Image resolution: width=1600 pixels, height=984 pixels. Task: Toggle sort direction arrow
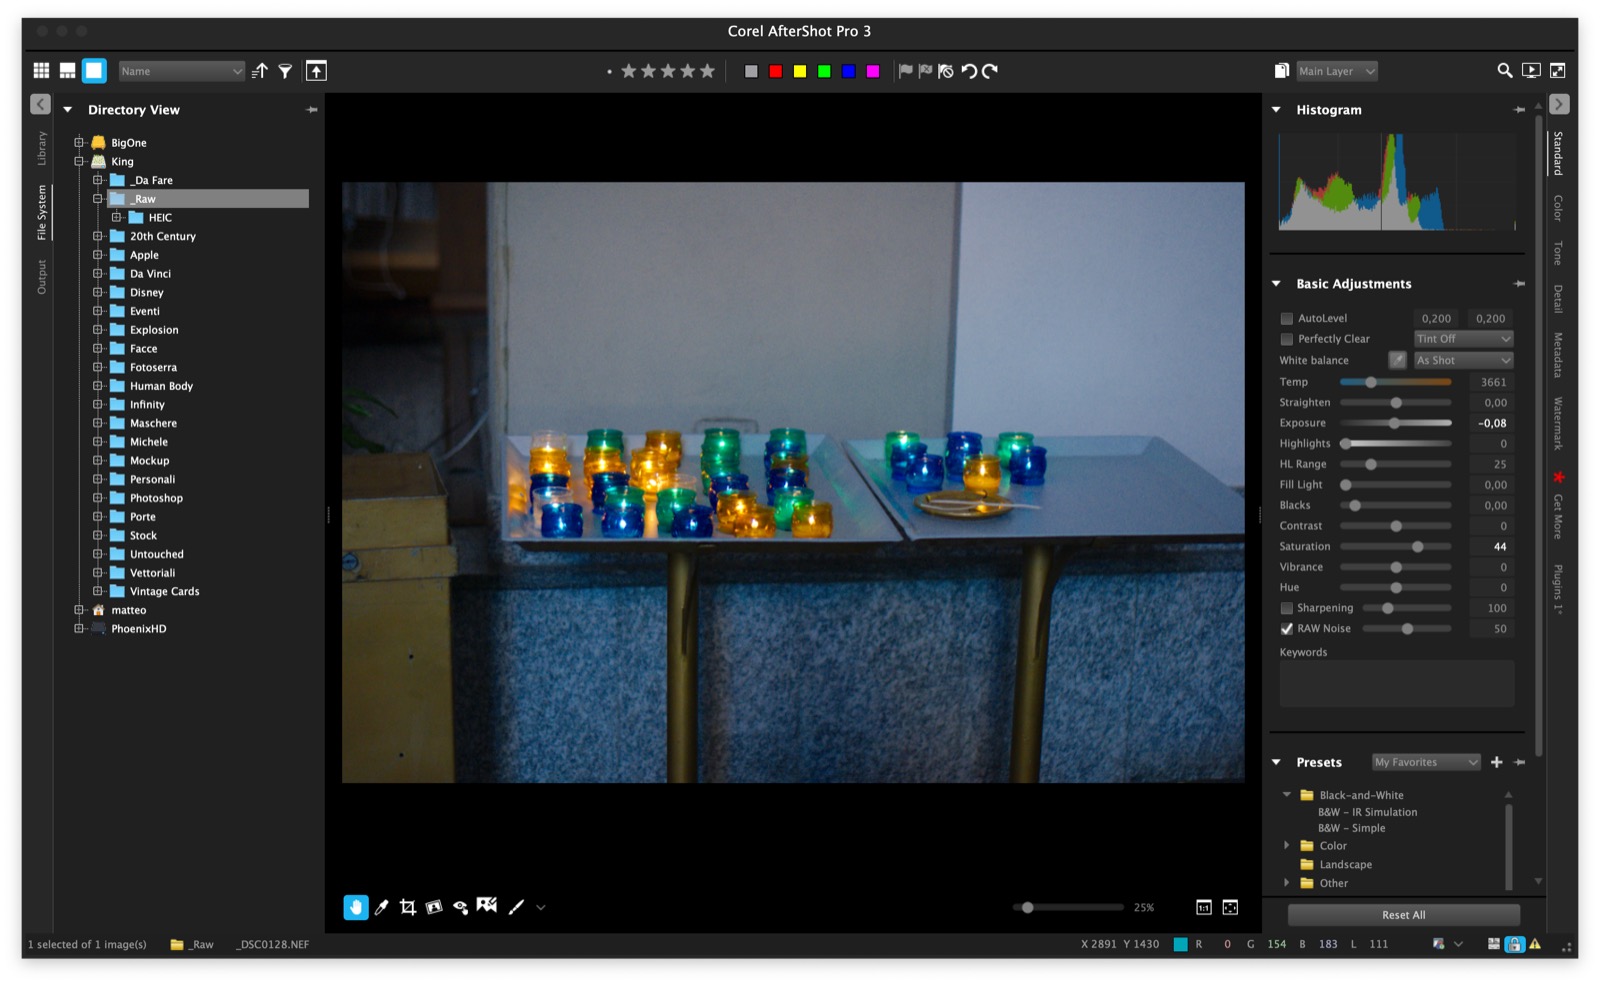[260, 71]
